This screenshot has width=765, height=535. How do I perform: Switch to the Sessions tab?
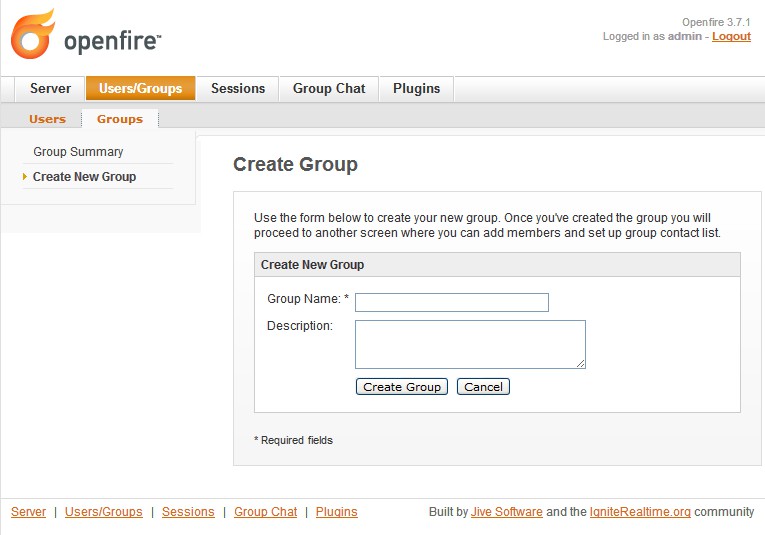(x=238, y=89)
